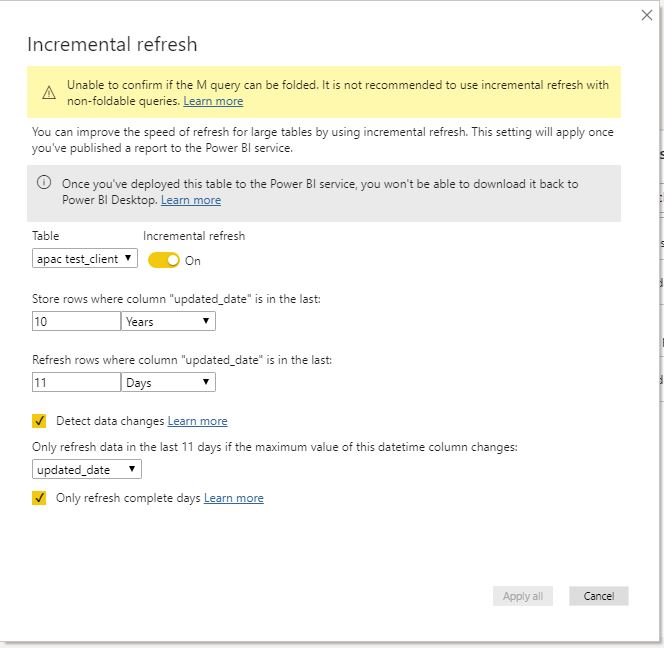Click the 'Only refresh data in the last 11 days' text
664x648 pixels.
pos(275,447)
